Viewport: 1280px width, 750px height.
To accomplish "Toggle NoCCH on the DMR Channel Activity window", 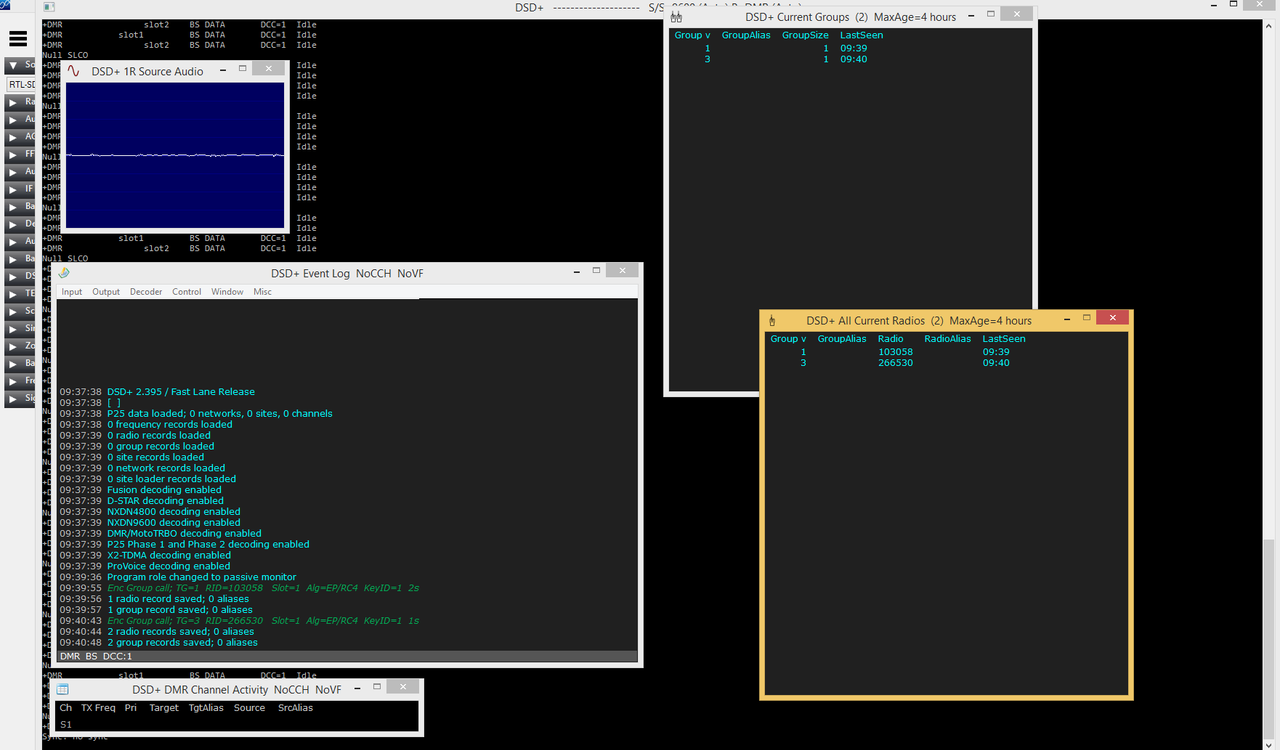I will pos(291,689).
